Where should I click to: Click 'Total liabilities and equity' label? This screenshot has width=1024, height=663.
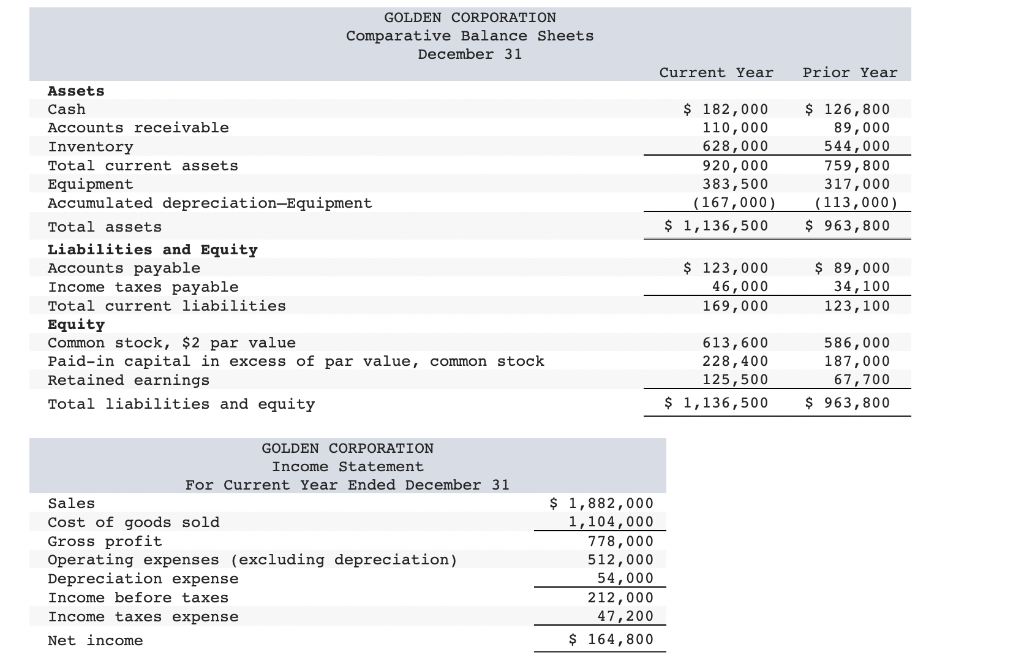tap(181, 404)
